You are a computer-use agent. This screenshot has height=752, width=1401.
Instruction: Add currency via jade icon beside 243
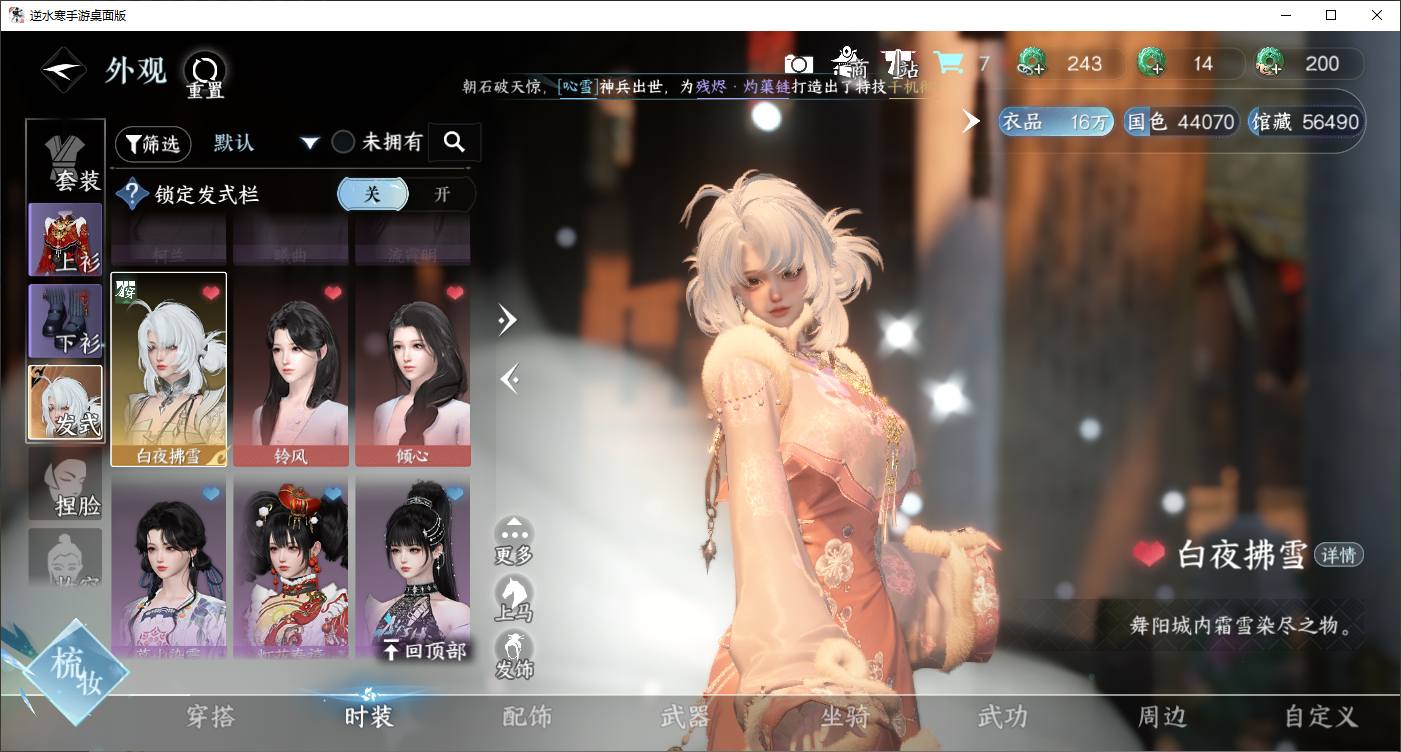1031,63
